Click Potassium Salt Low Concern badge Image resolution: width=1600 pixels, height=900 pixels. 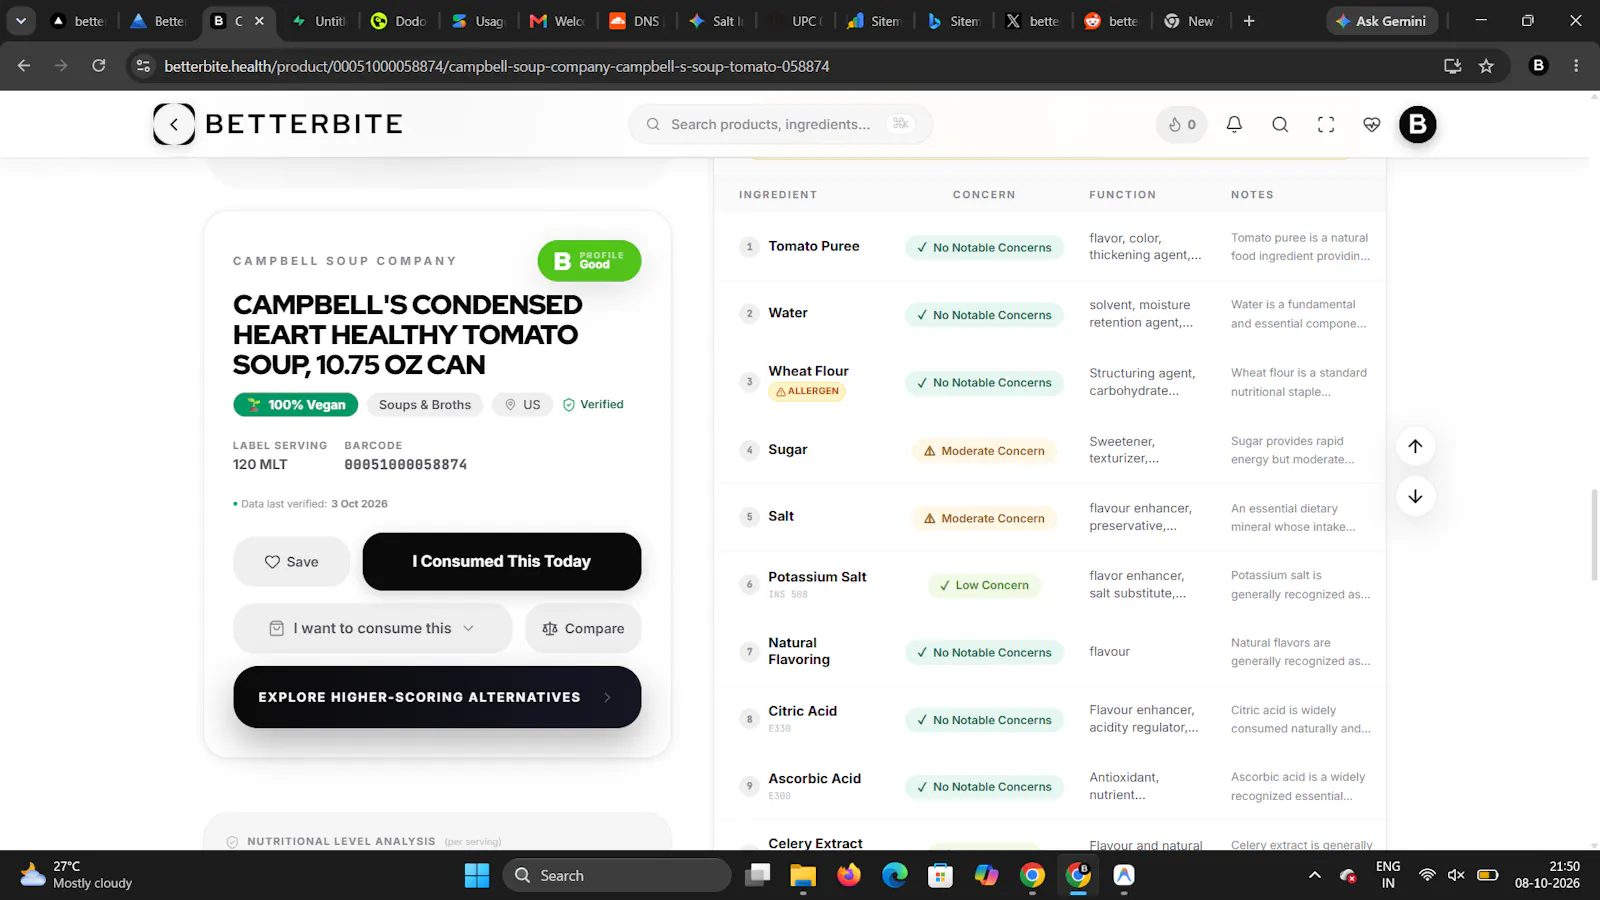(984, 586)
